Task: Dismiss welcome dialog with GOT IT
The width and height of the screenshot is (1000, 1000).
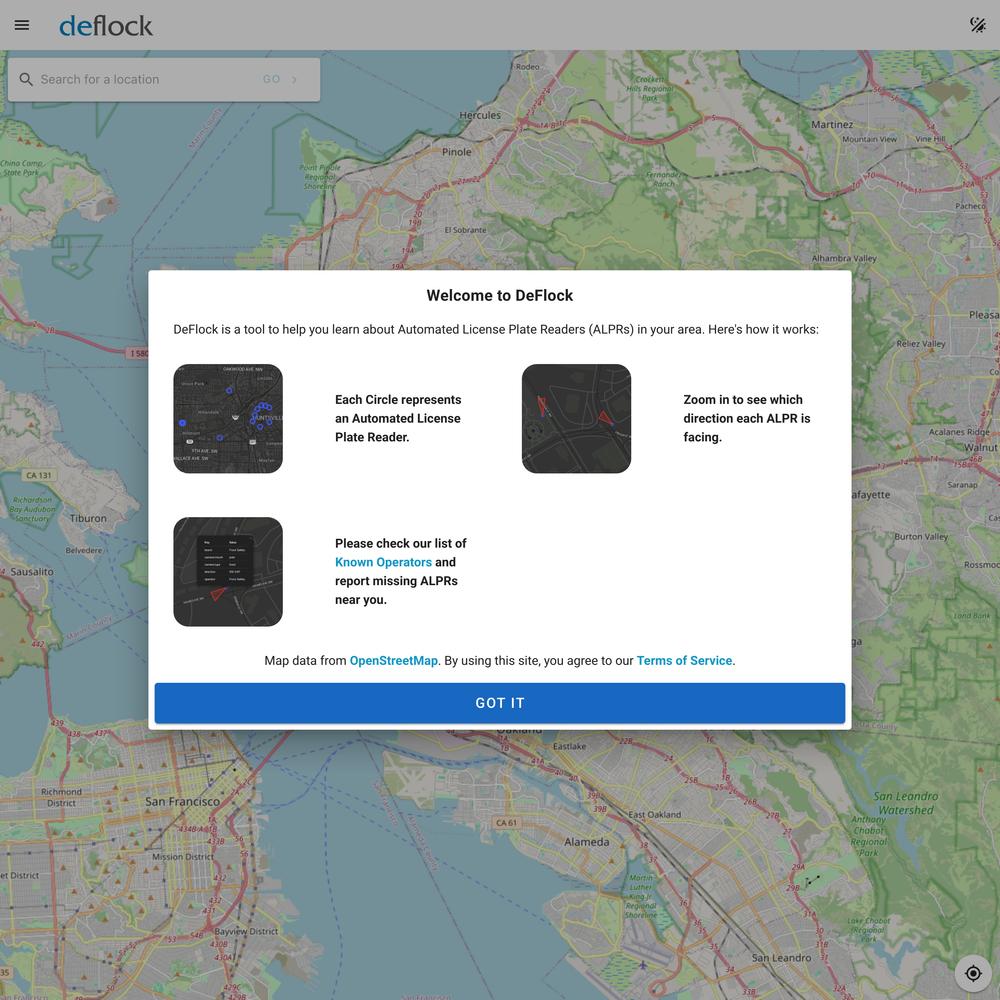Action: pos(499,703)
